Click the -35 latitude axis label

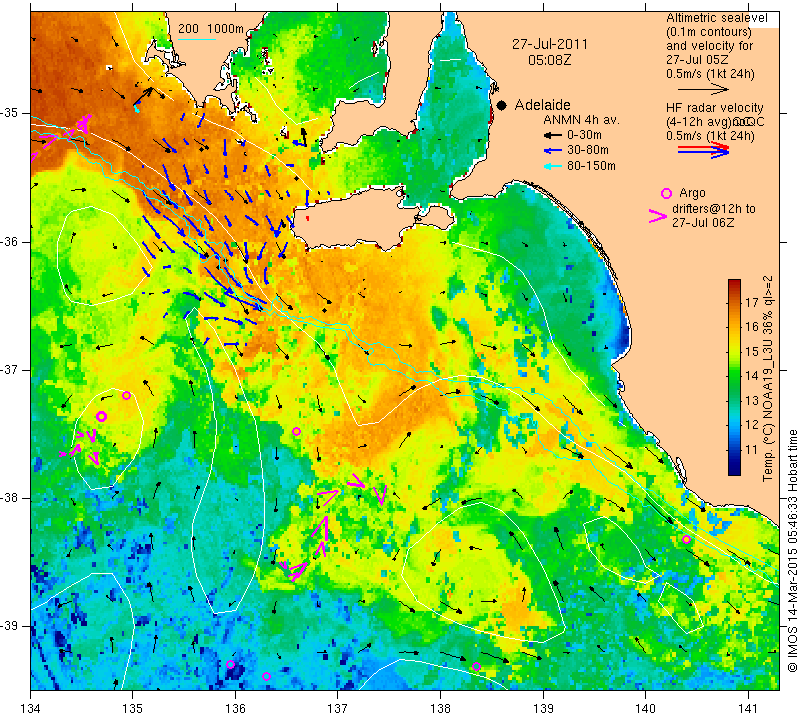10,113
